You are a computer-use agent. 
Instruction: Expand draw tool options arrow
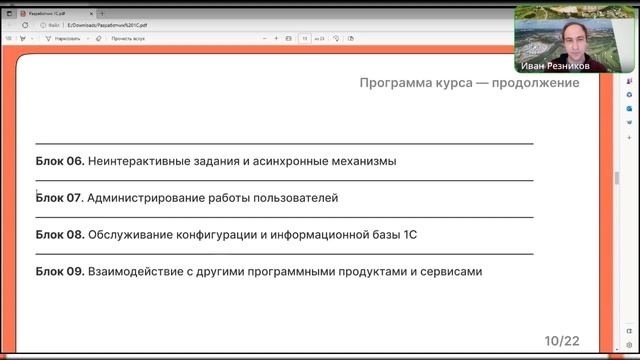tap(88, 38)
